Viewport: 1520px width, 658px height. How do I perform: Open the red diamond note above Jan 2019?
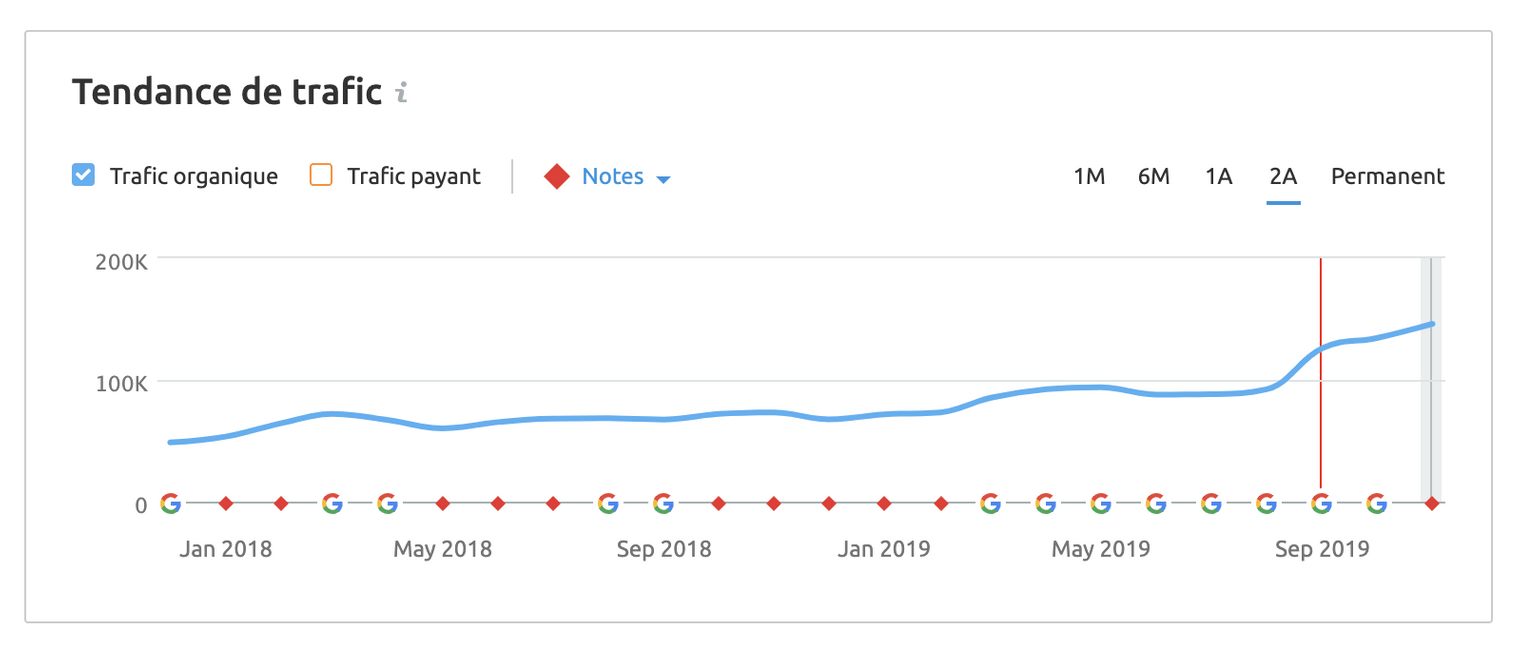pyautogui.click(x=884, y=503)
